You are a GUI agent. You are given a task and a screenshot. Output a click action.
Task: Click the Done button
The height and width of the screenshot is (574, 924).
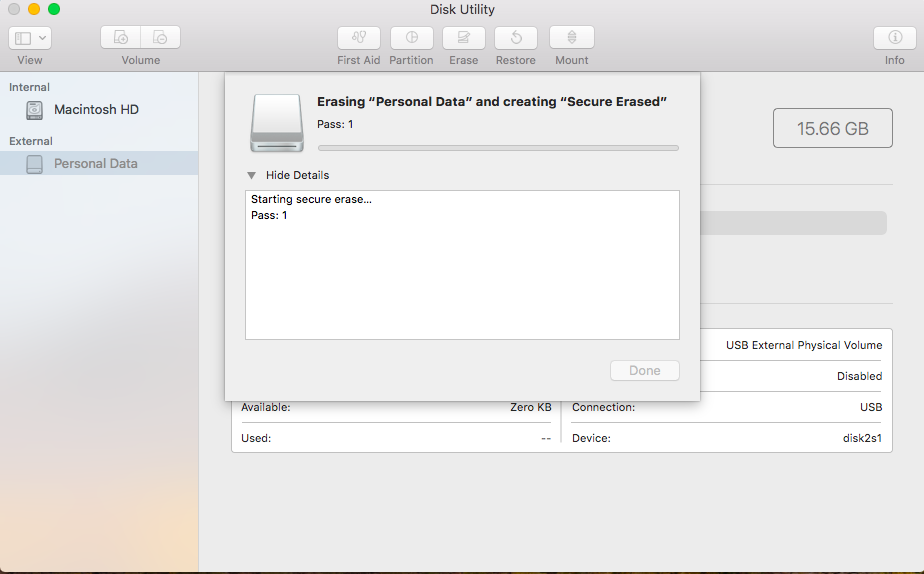(x=645, y=371)
